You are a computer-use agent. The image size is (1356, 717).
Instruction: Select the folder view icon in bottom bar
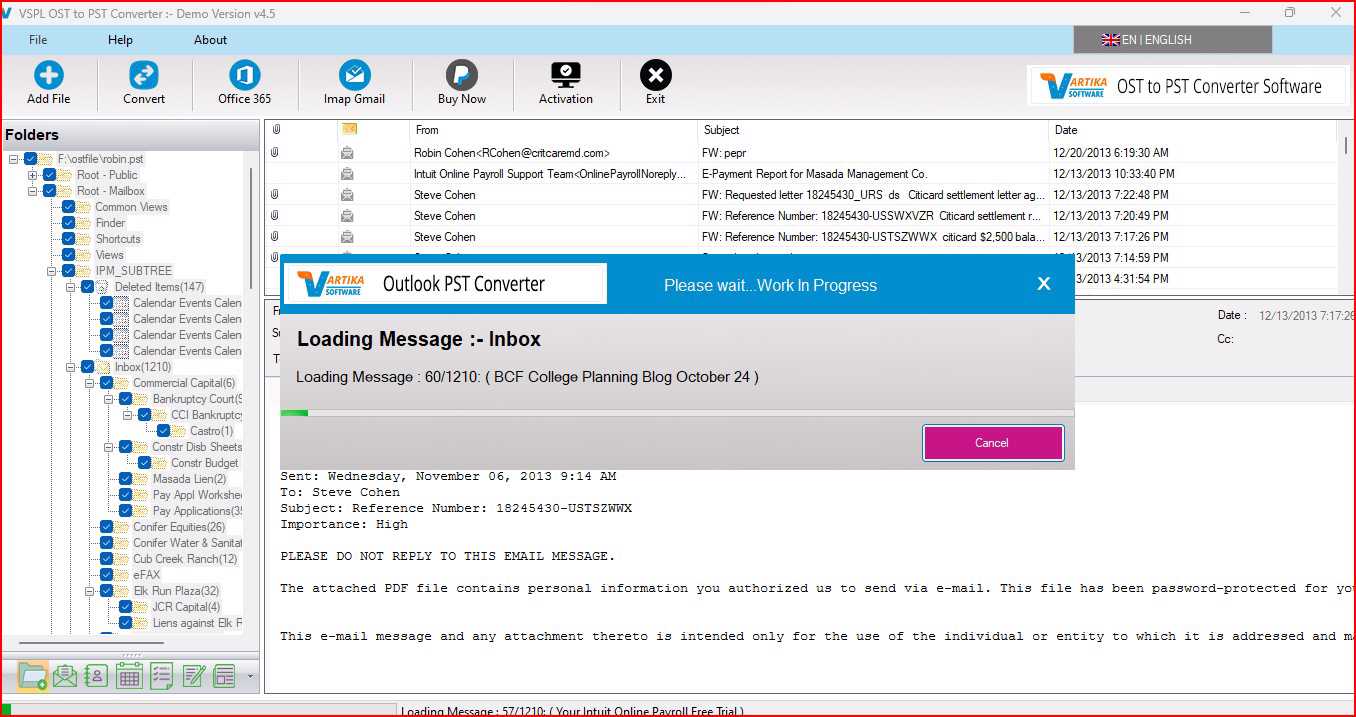(32, 676)
